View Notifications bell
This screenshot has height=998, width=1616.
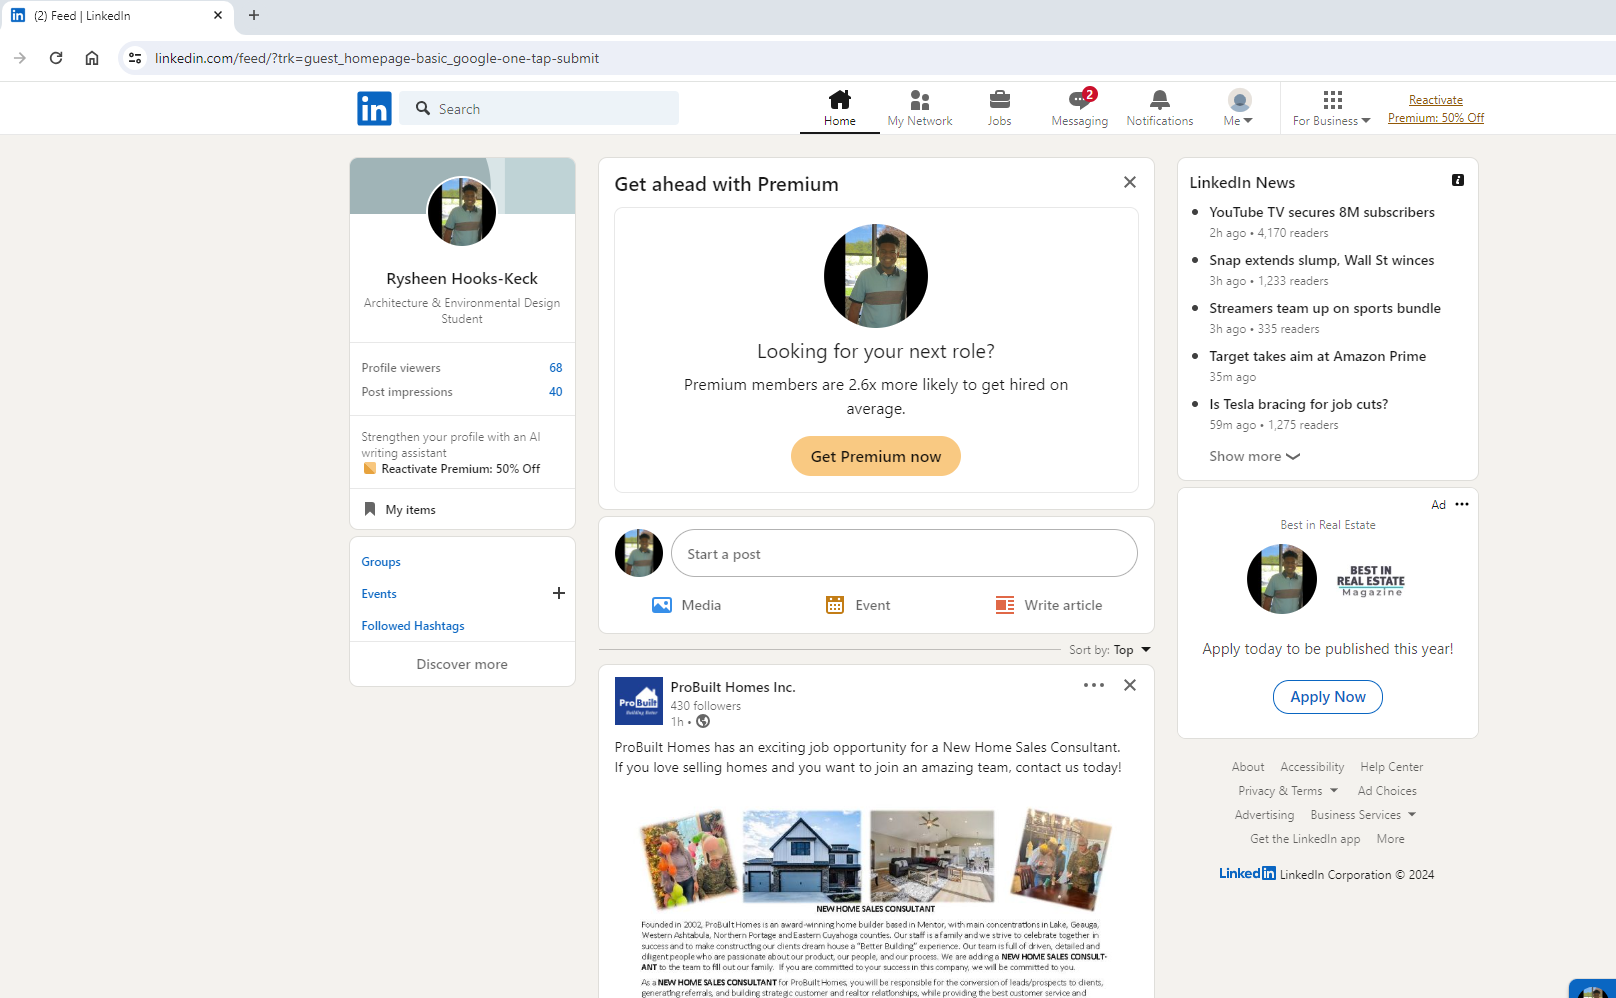click(1160, 108)
